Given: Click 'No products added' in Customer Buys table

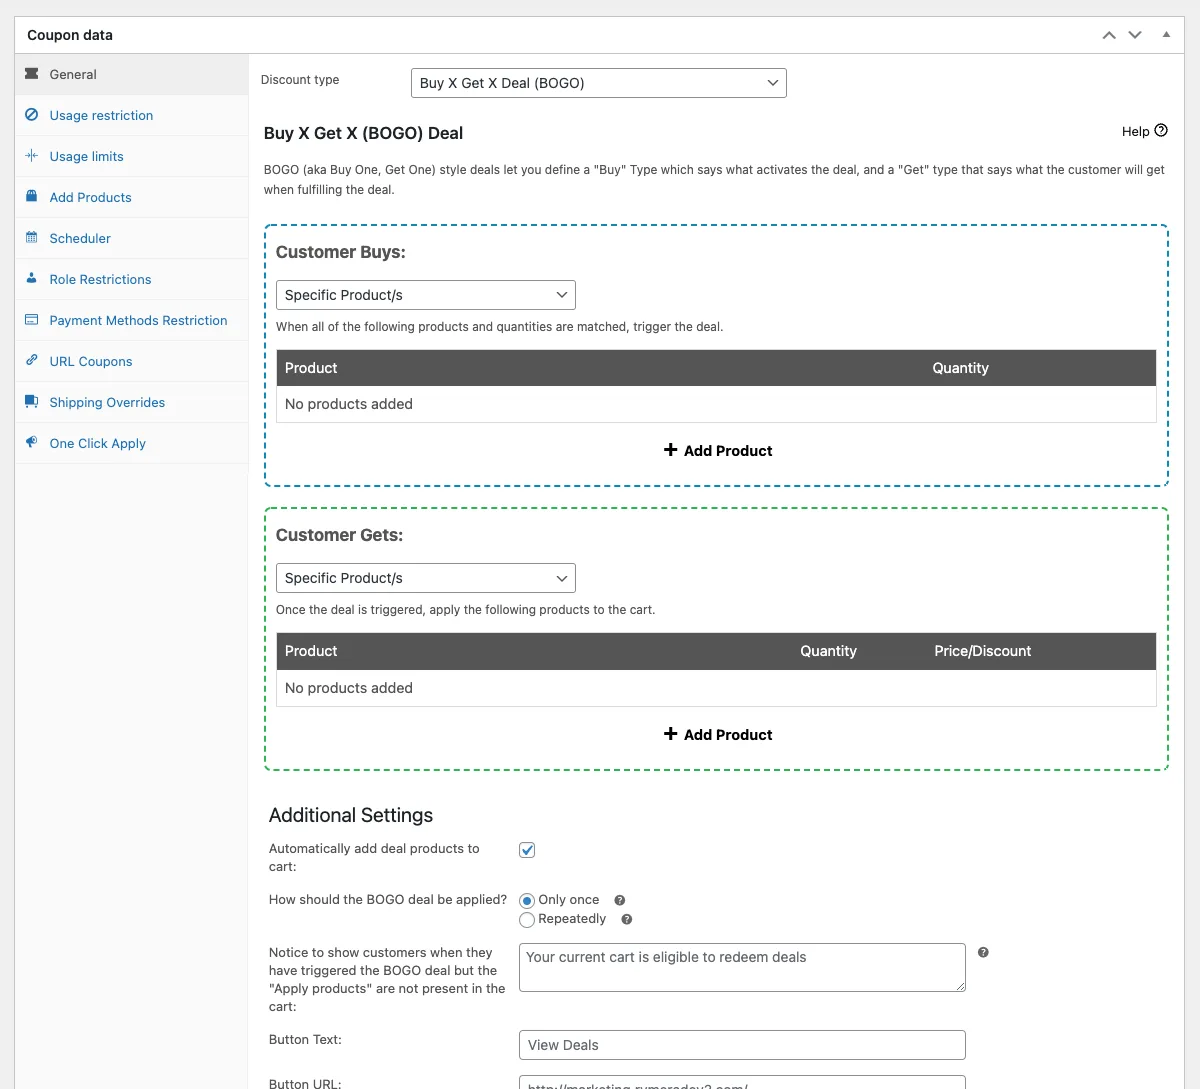Looking at the screenshot, I should click(349, 404).
